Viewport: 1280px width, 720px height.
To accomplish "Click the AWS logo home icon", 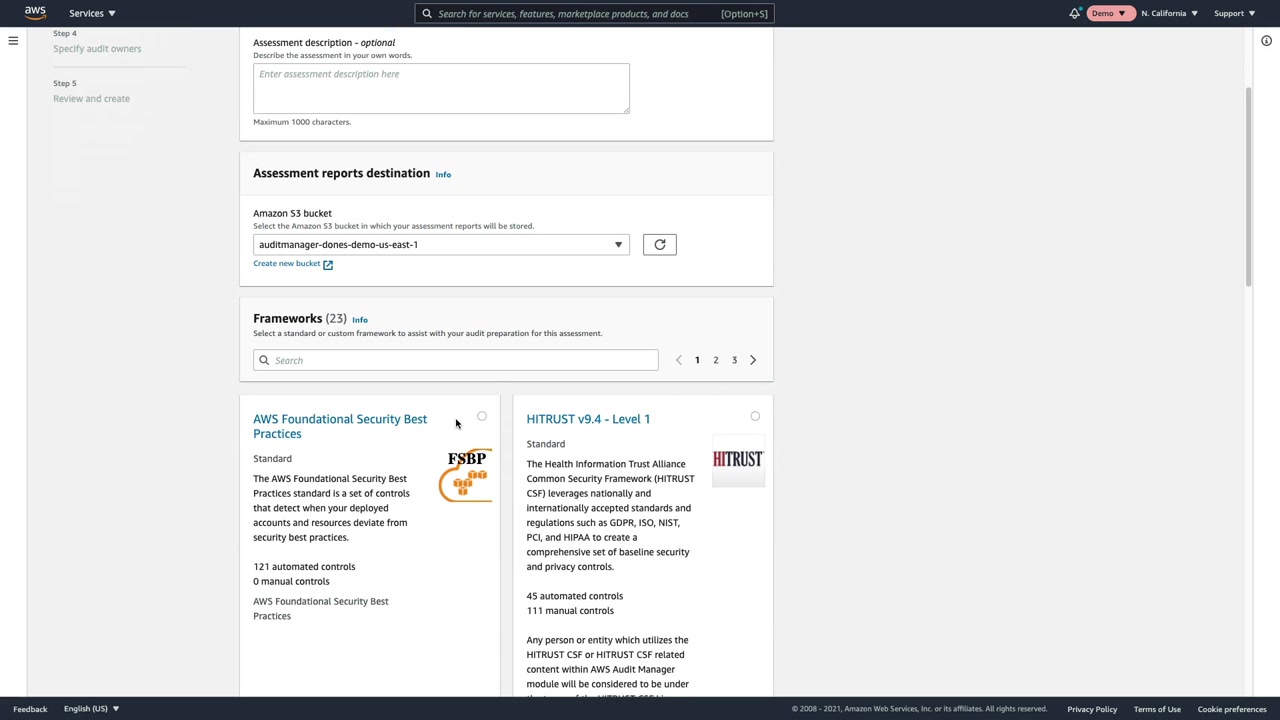I will coord(35,13).
